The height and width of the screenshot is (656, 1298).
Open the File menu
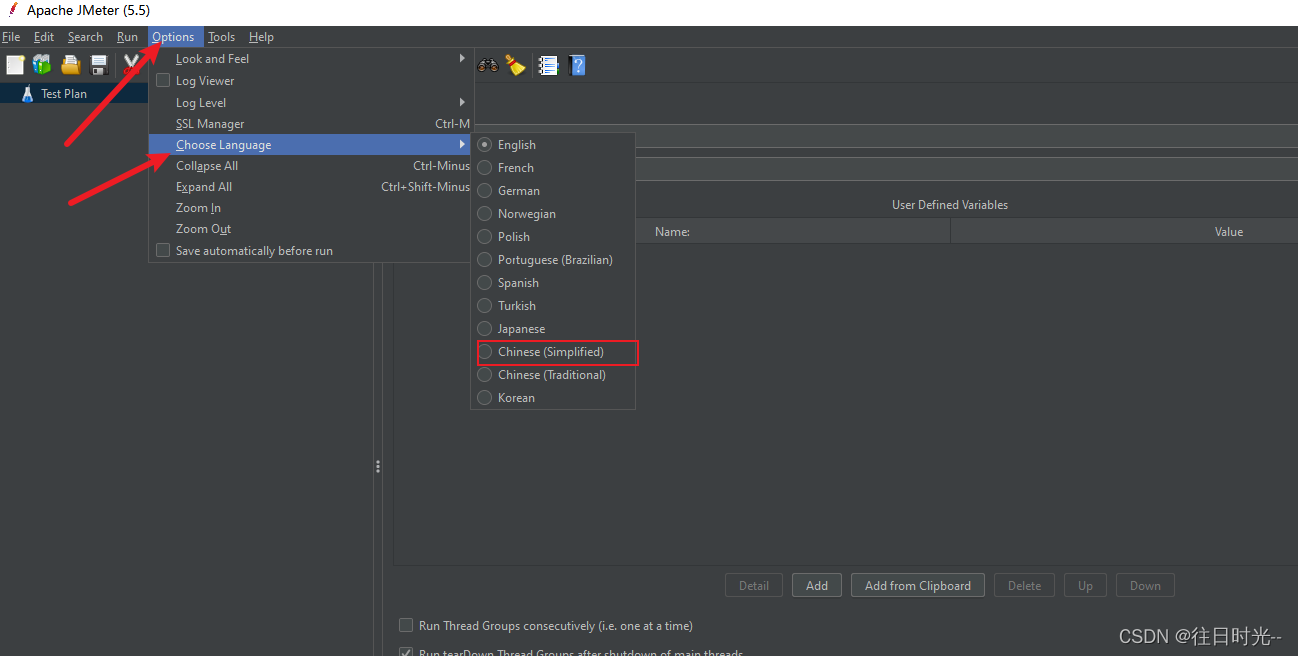[x=11, y=37]
